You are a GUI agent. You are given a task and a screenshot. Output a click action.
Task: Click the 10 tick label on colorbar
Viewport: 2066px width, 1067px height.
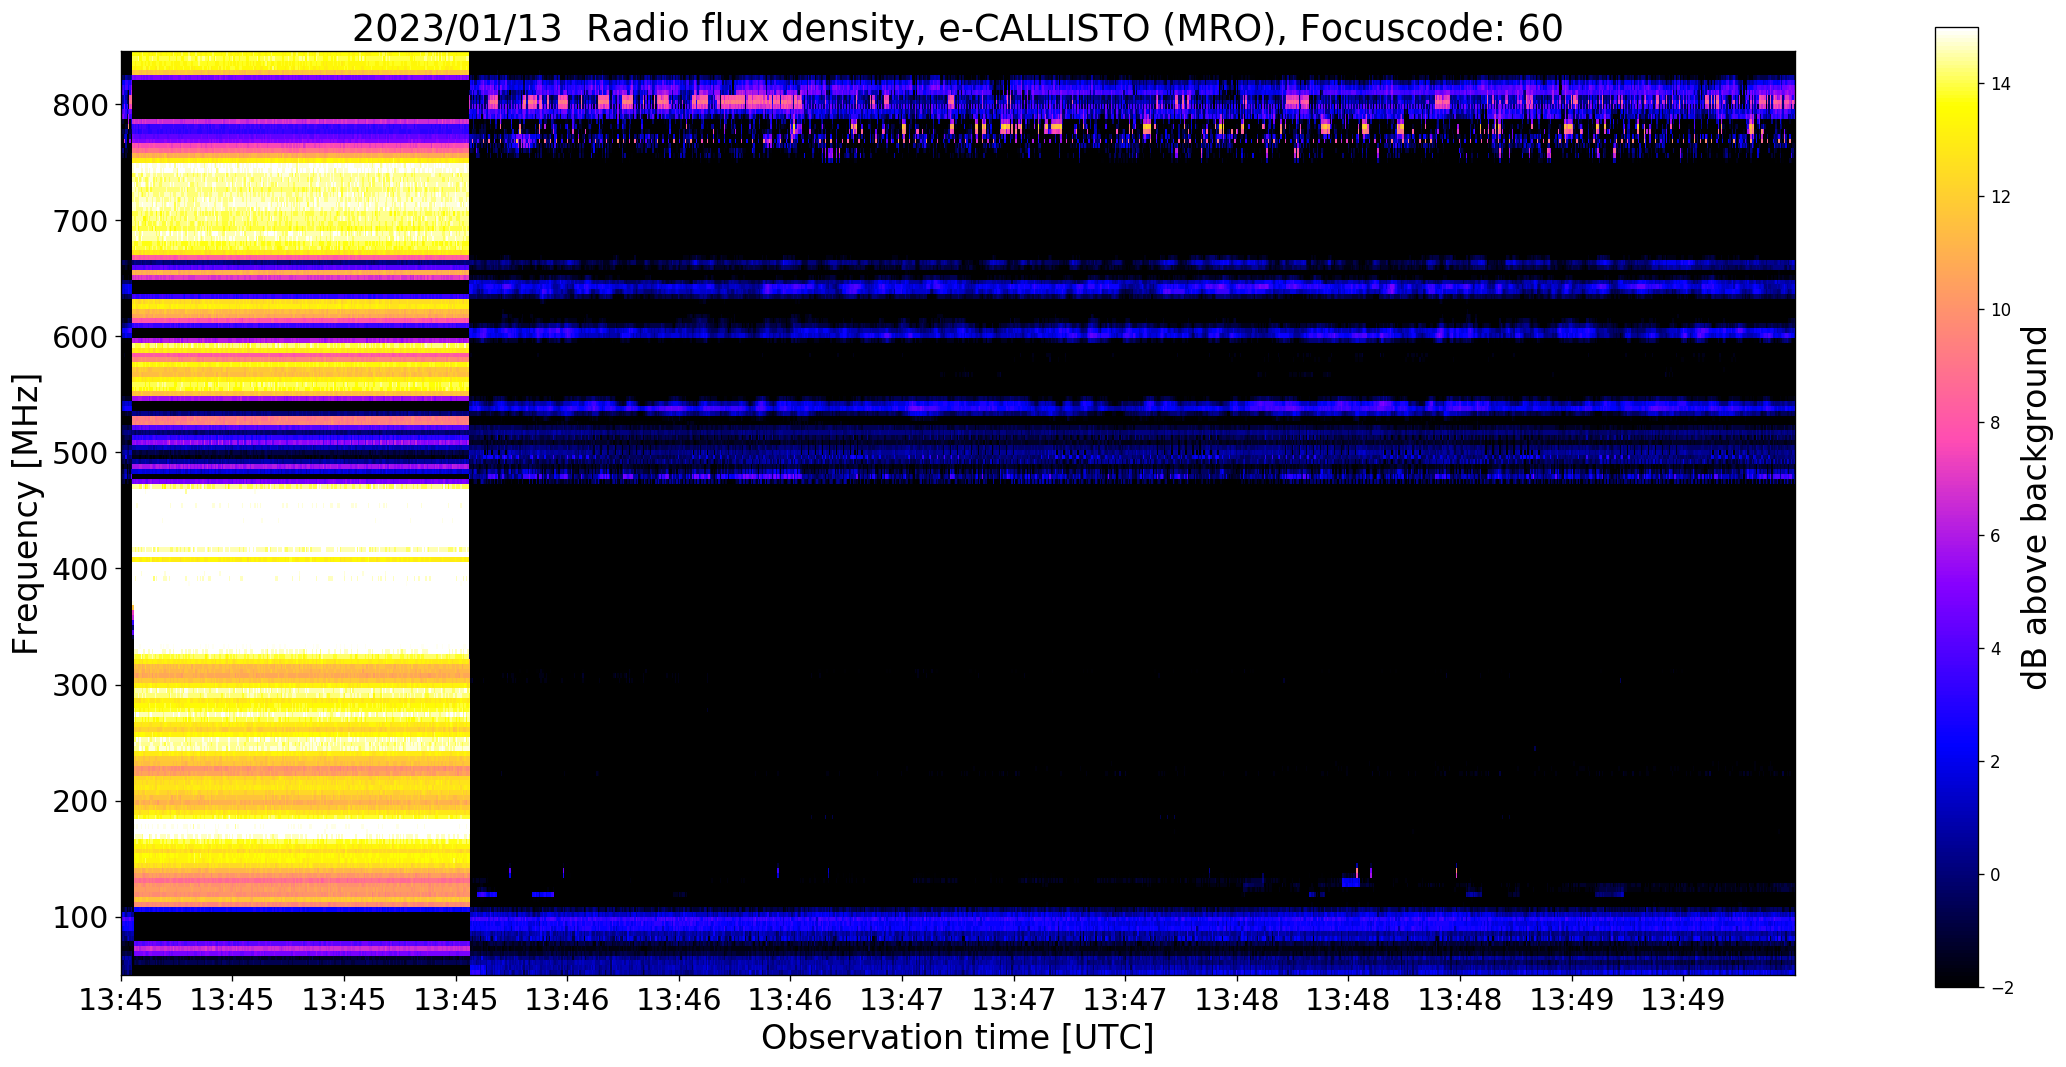pyautogui.click(x=2001, y=310)
